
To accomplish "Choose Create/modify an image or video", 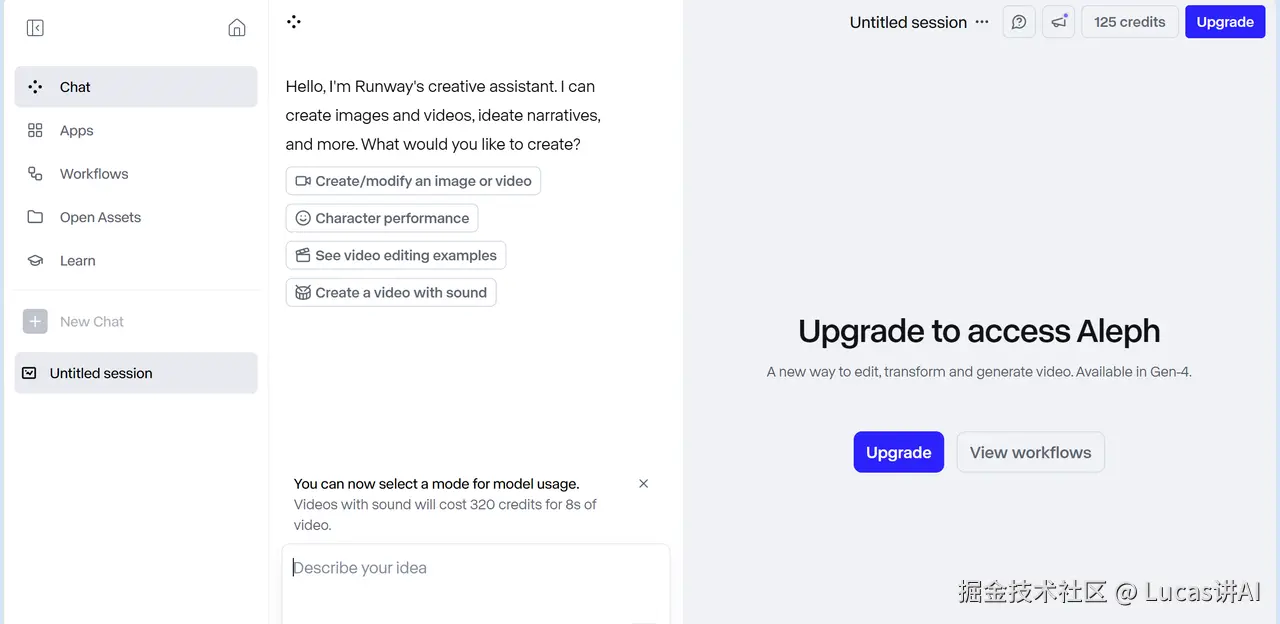I will point(413,181).
